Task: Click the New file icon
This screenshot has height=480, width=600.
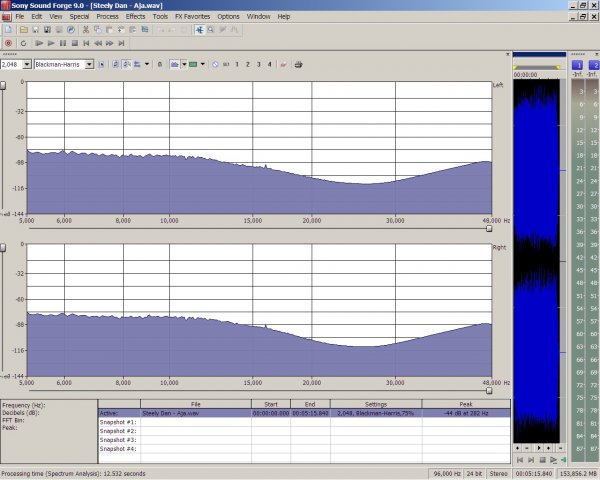Action: tap(9, 30)
